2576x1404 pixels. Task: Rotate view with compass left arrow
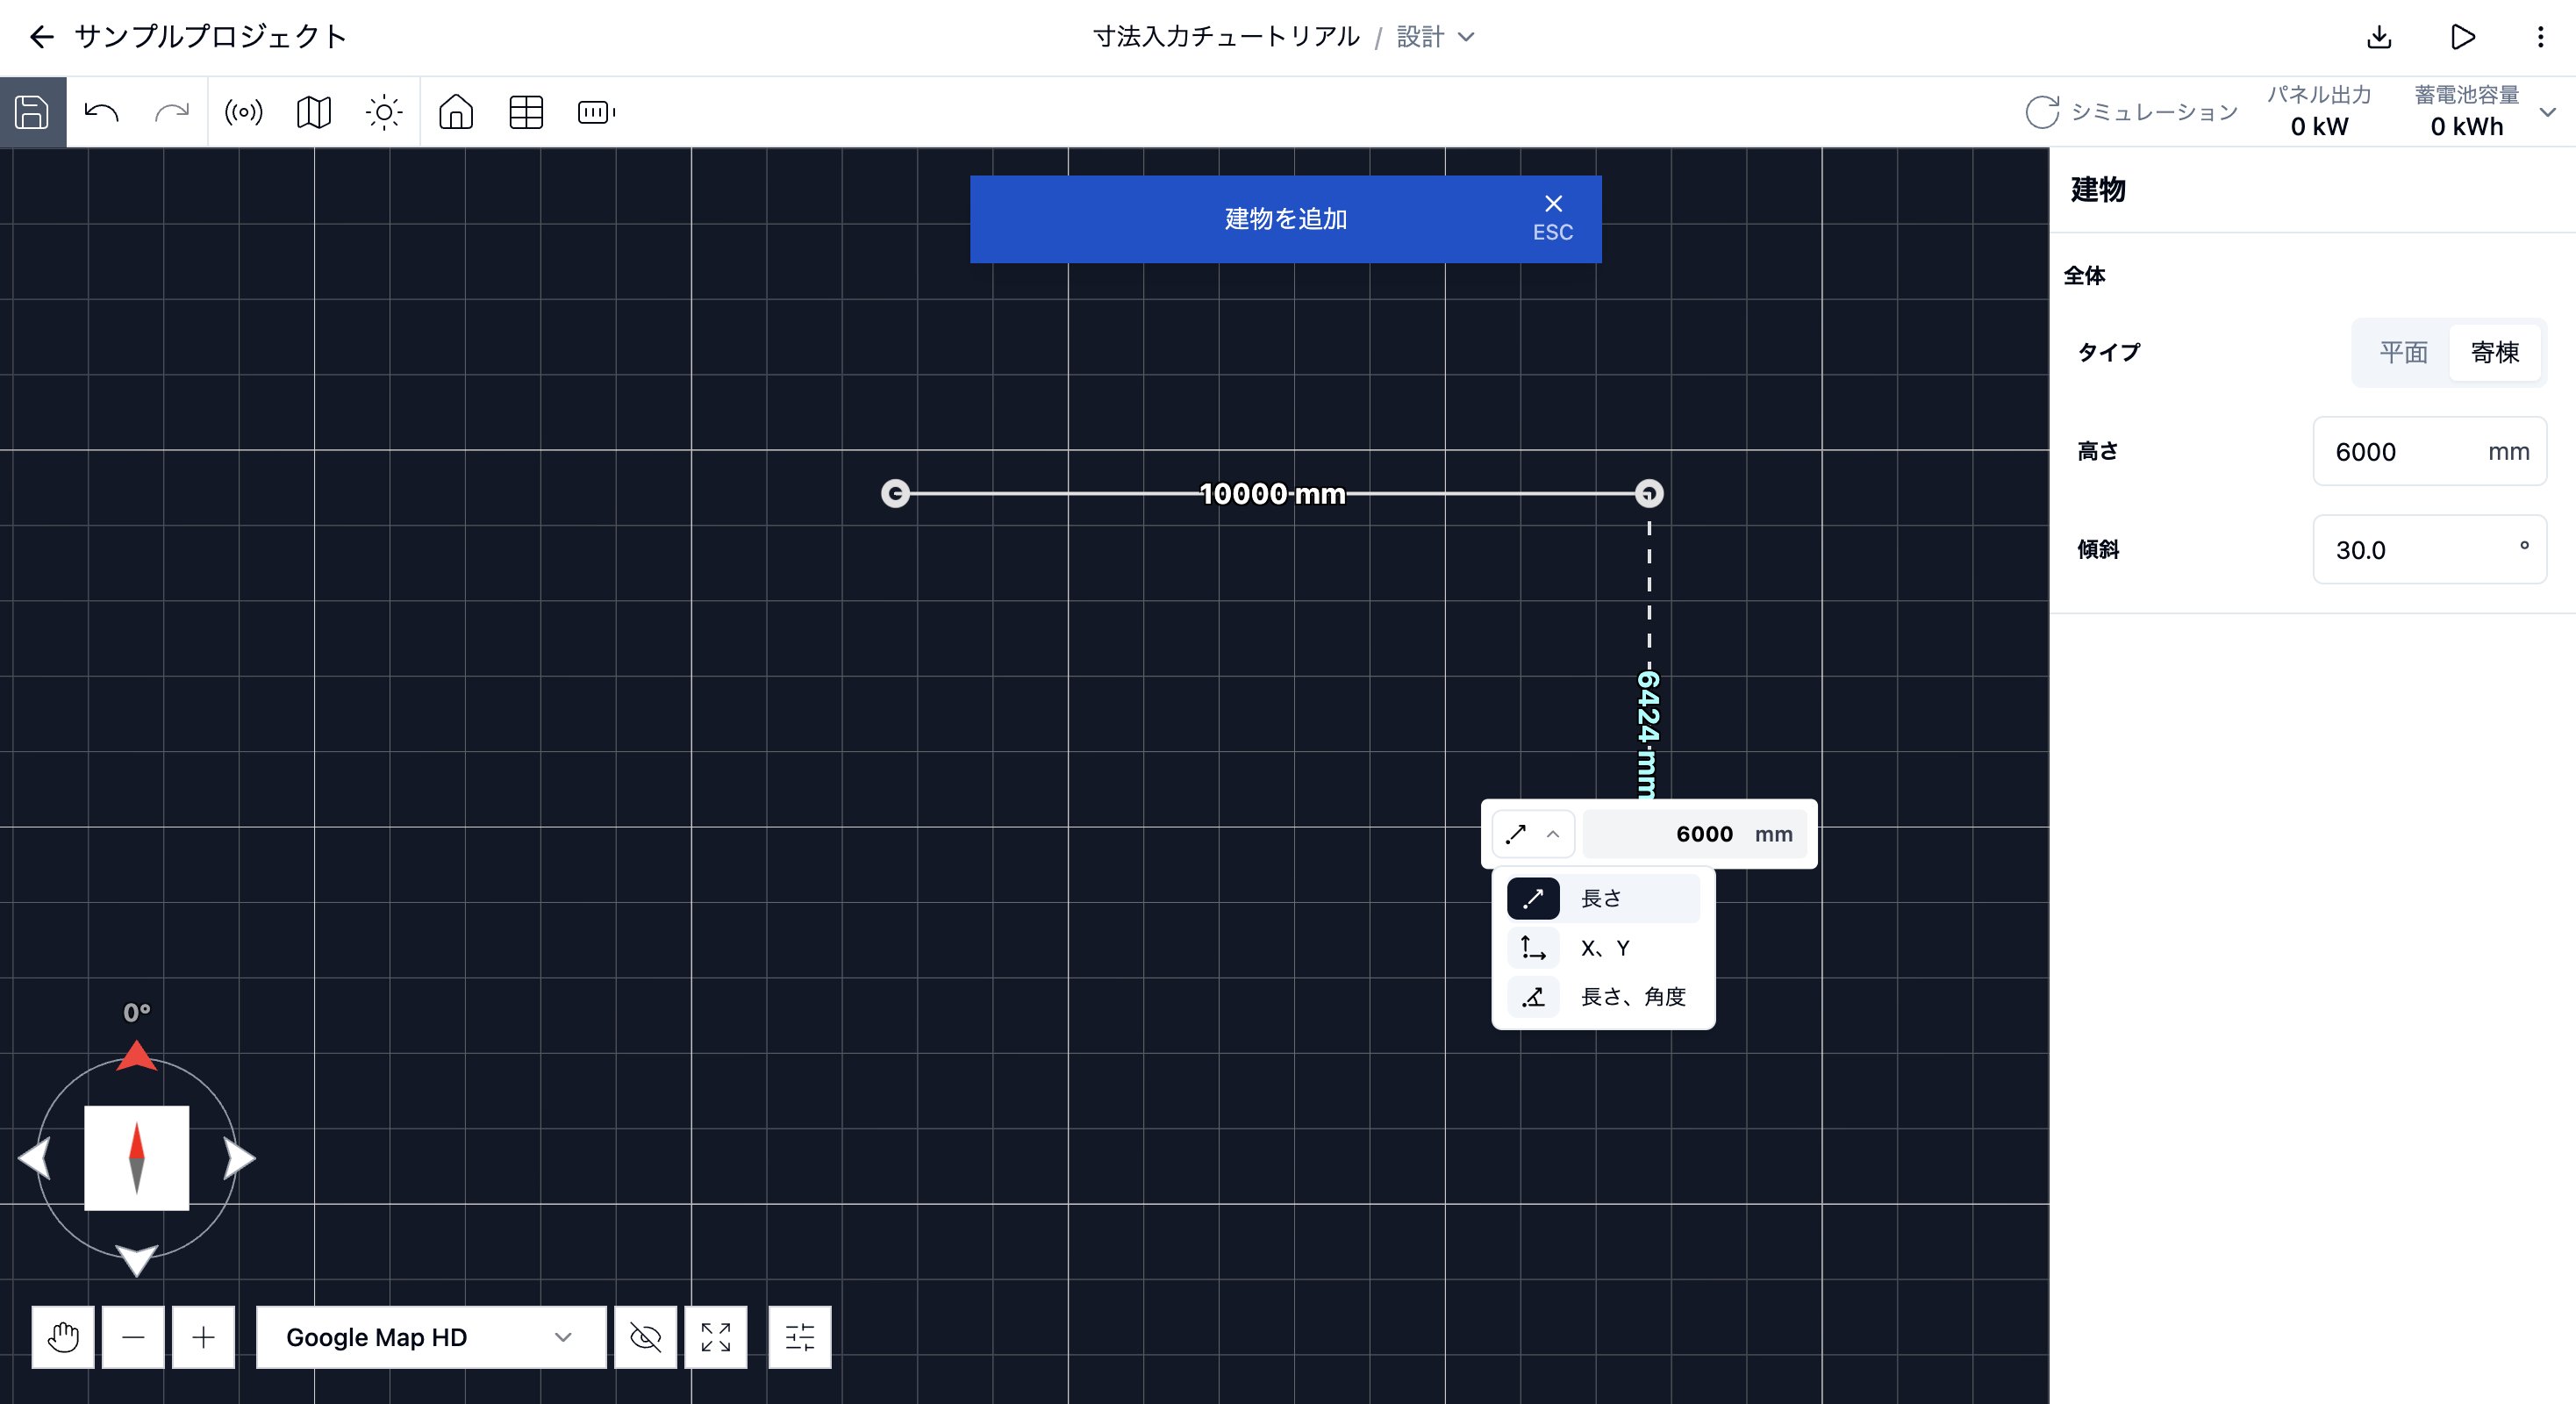click(x=34, y=1158)
